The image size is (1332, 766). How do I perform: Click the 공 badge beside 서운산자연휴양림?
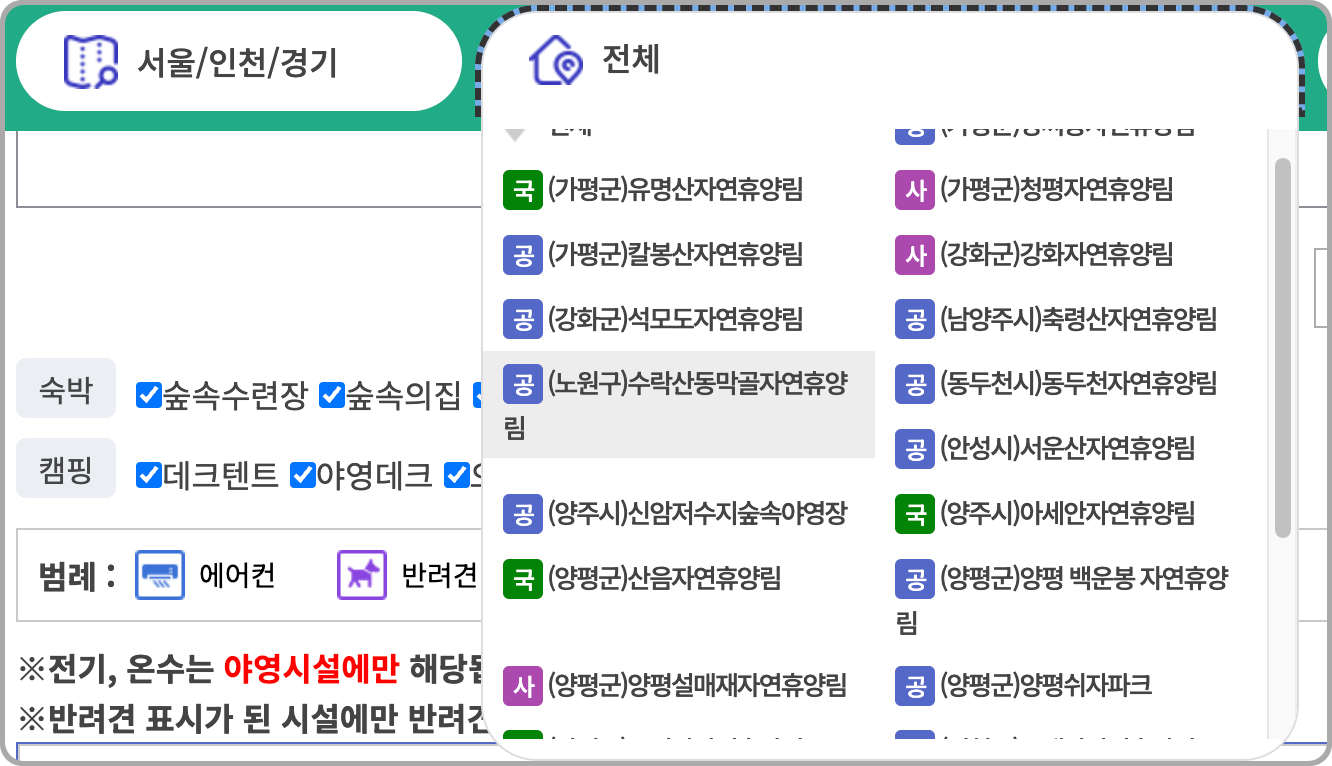click(914, 448)
